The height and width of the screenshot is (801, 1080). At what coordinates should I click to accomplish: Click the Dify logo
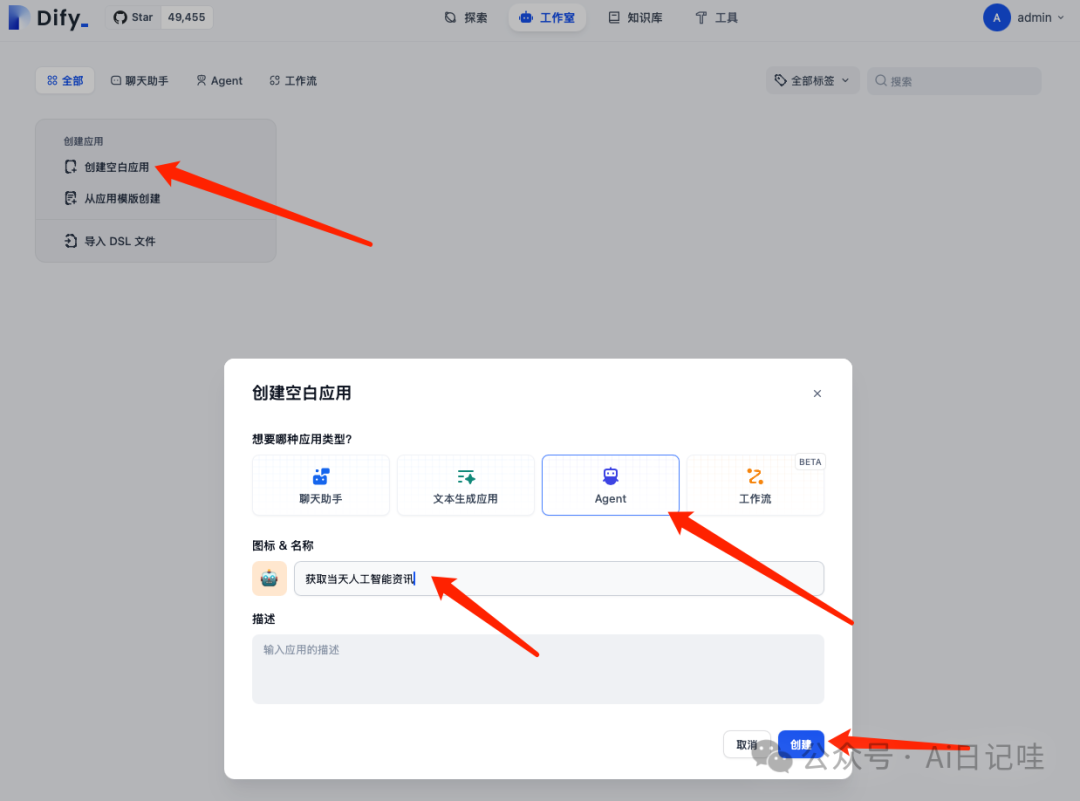45,17
